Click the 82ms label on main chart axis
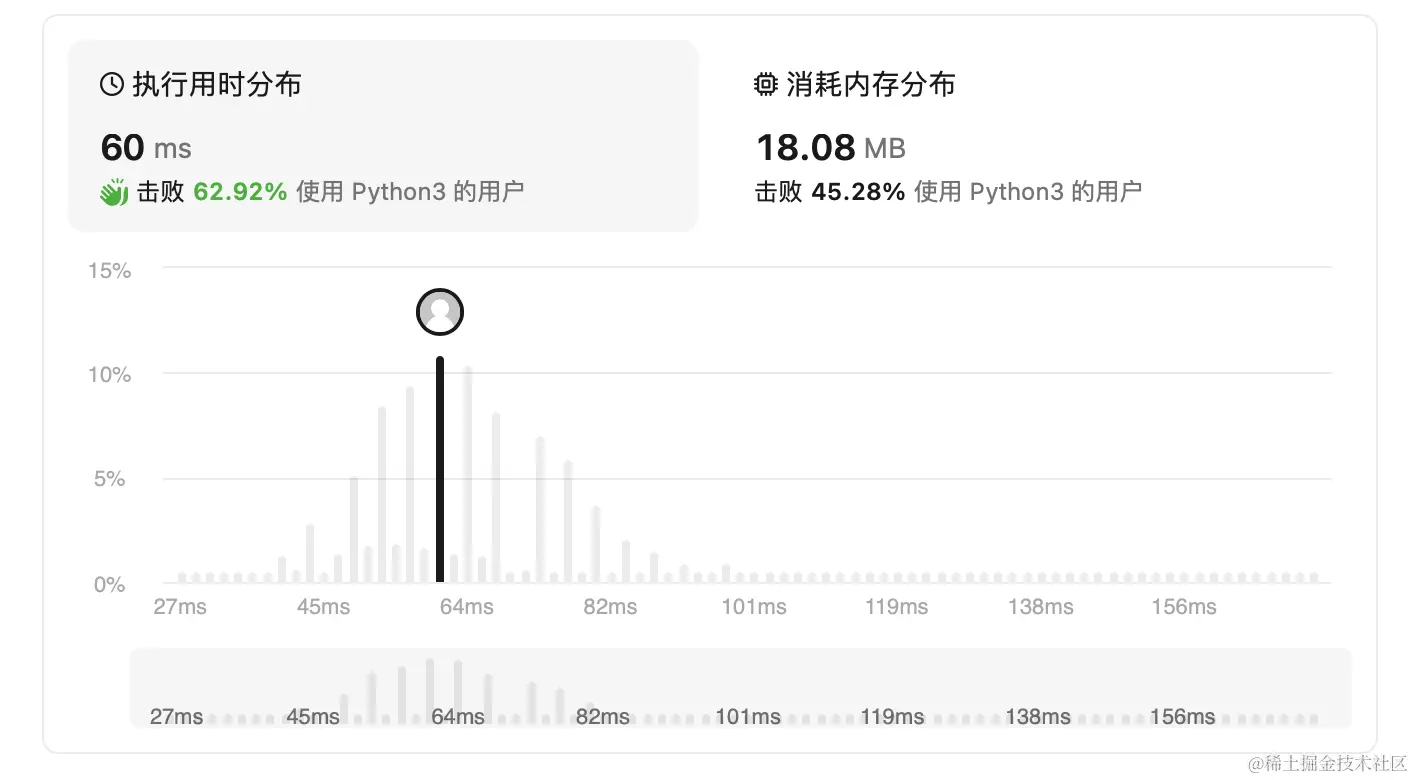 [x=610, y=607]
